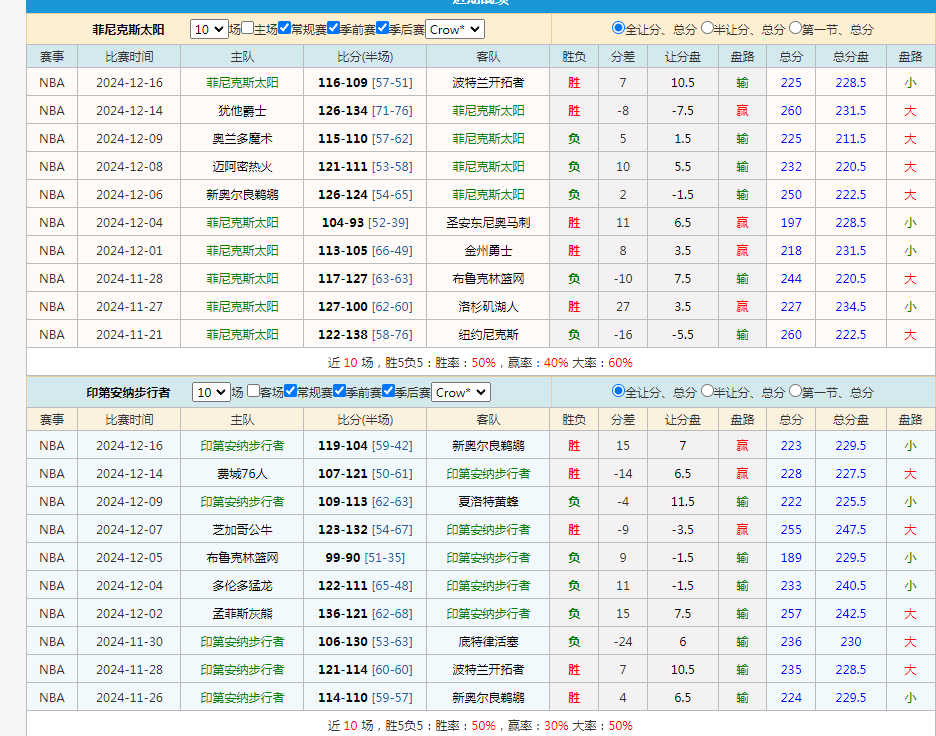Image resolution: width=936 pixels, height=736 pixels.
Task: Uncheck 季后赛 in the Suns filter row
Action: (x=384, y=30)
